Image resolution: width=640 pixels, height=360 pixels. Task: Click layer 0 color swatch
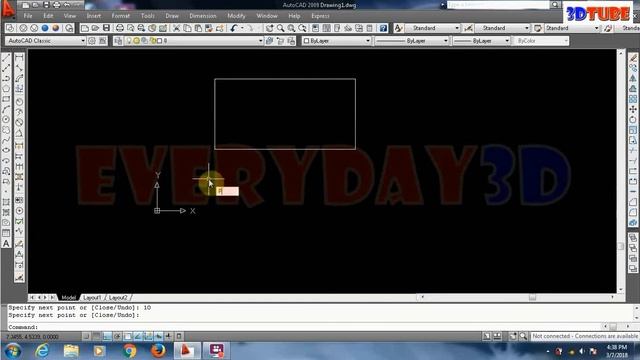coord(159,41)
